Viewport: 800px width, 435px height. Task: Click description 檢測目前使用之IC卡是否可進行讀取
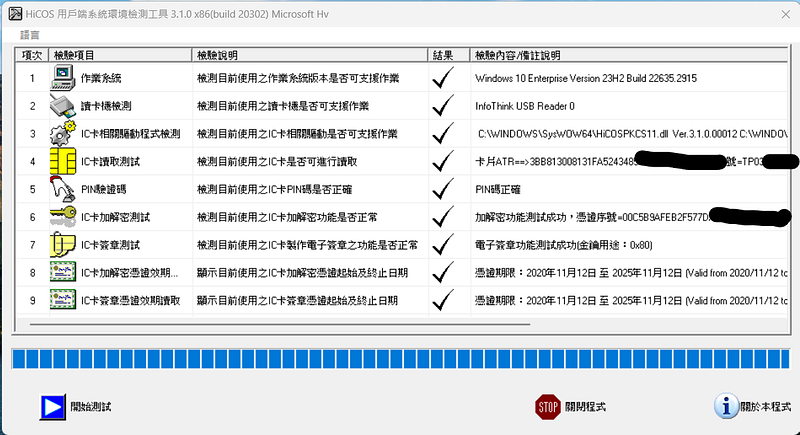coord(277,162)
